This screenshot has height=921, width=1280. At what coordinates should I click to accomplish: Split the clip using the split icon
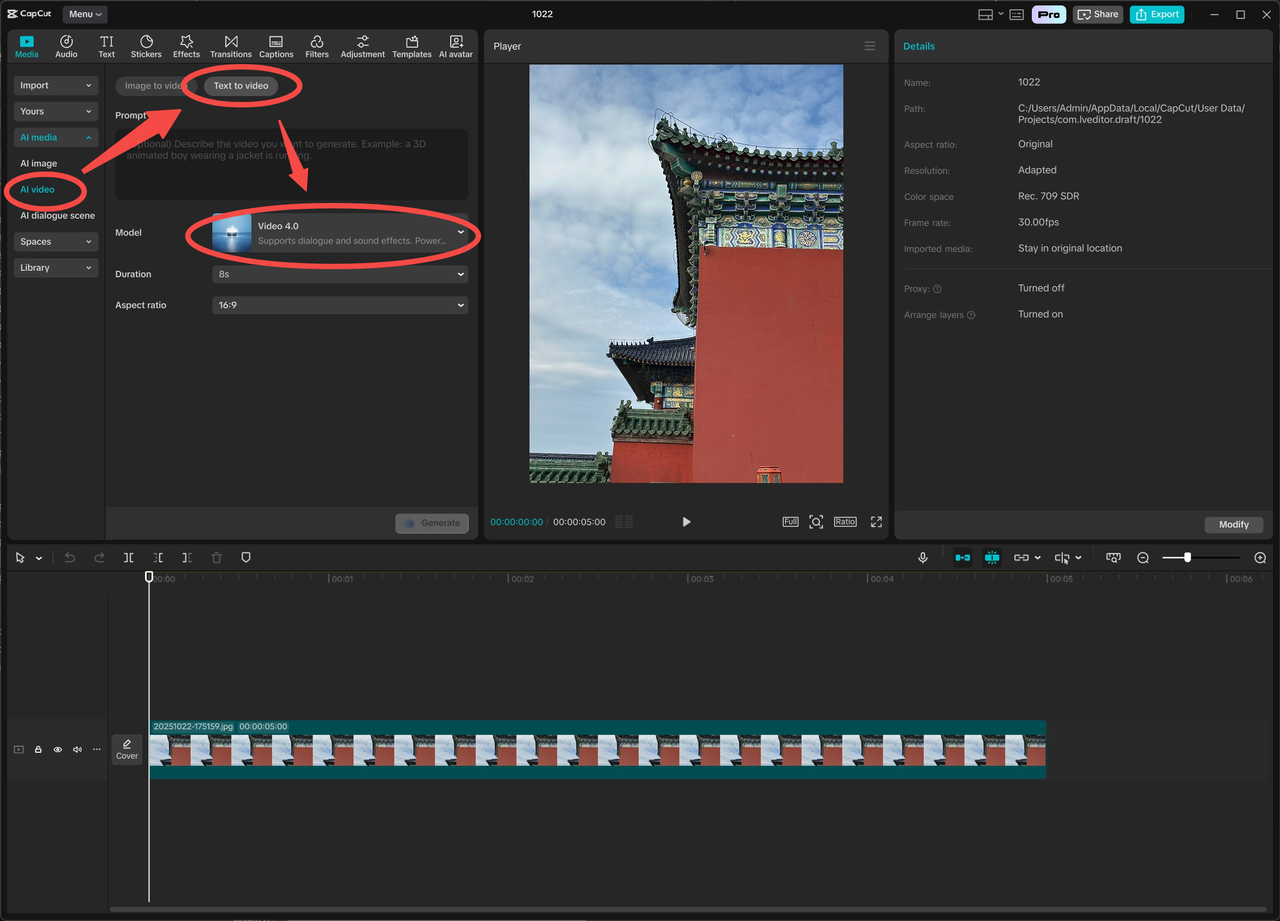tap(127, 557)
